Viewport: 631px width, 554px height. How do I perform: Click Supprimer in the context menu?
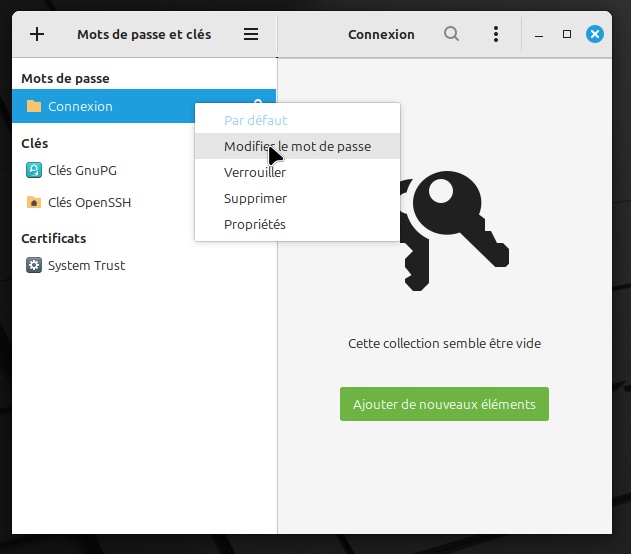pos(255,198)
